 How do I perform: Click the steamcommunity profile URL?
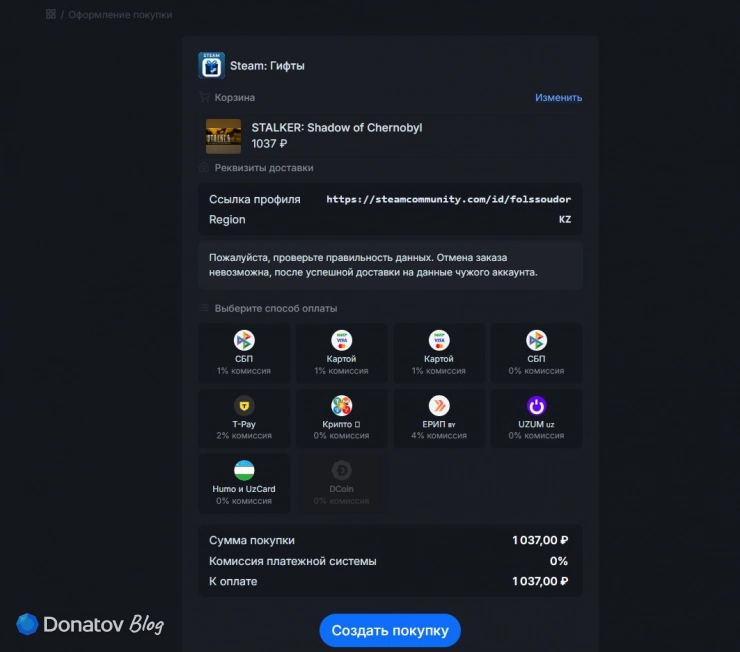coord(448,199)
